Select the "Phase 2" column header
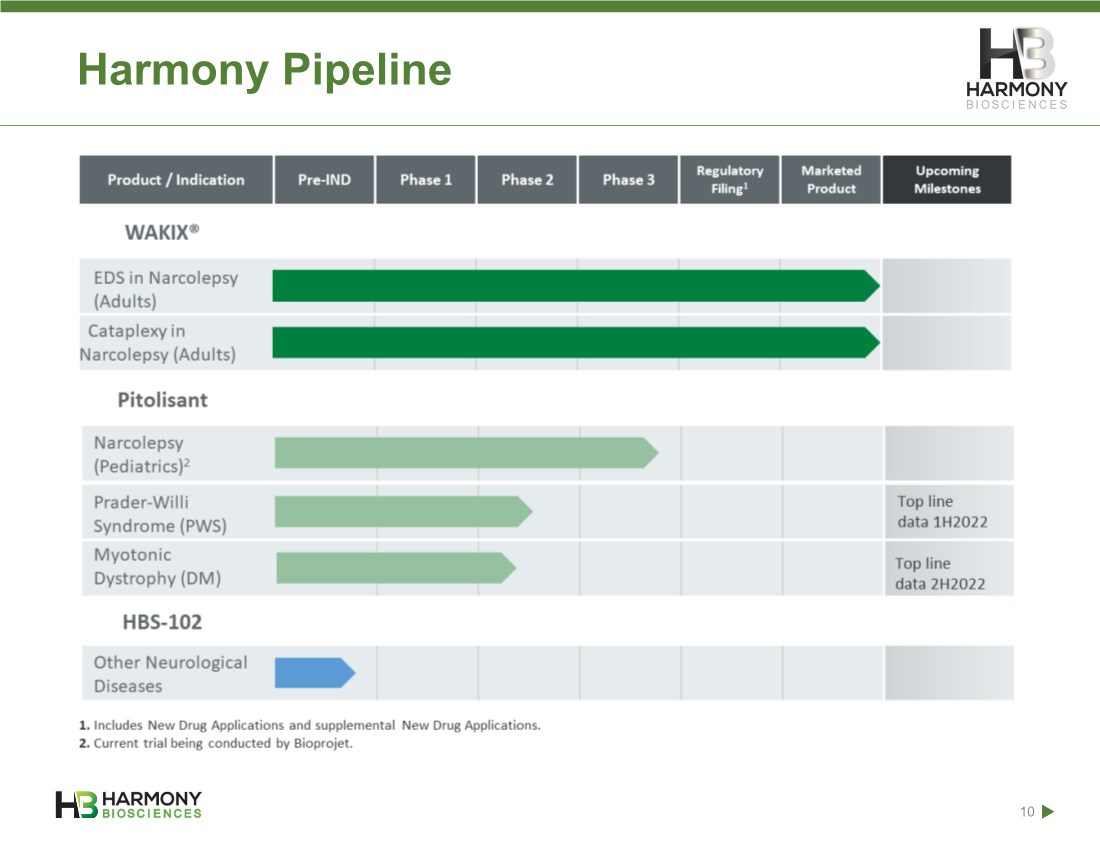The image size is (1100, 850). pyautogui.click(x=527, y=180)
